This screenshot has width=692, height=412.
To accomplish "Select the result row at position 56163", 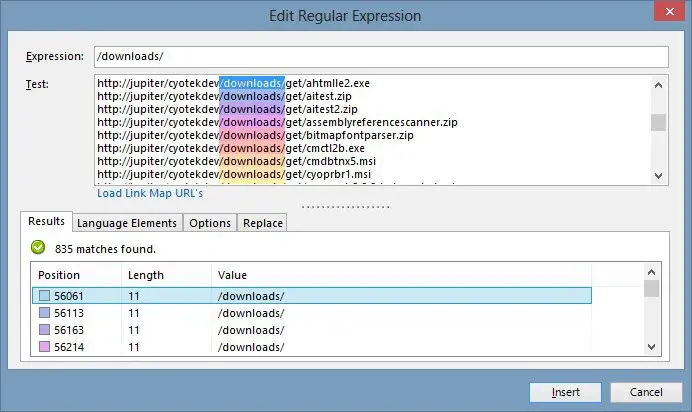I will tap(312, 330).
